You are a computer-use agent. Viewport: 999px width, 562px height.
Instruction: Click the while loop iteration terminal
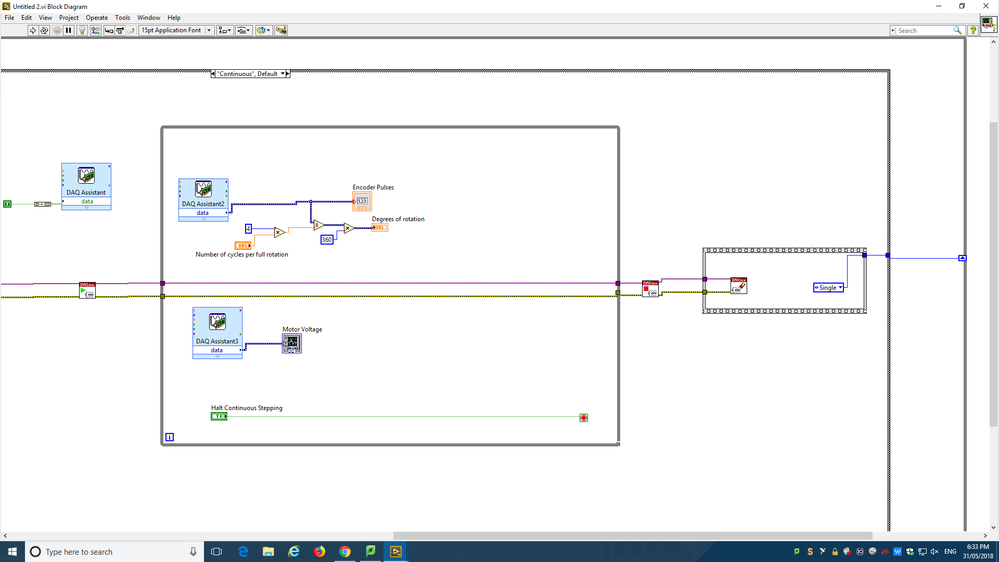pyautogui.click(x=169, y=437)
